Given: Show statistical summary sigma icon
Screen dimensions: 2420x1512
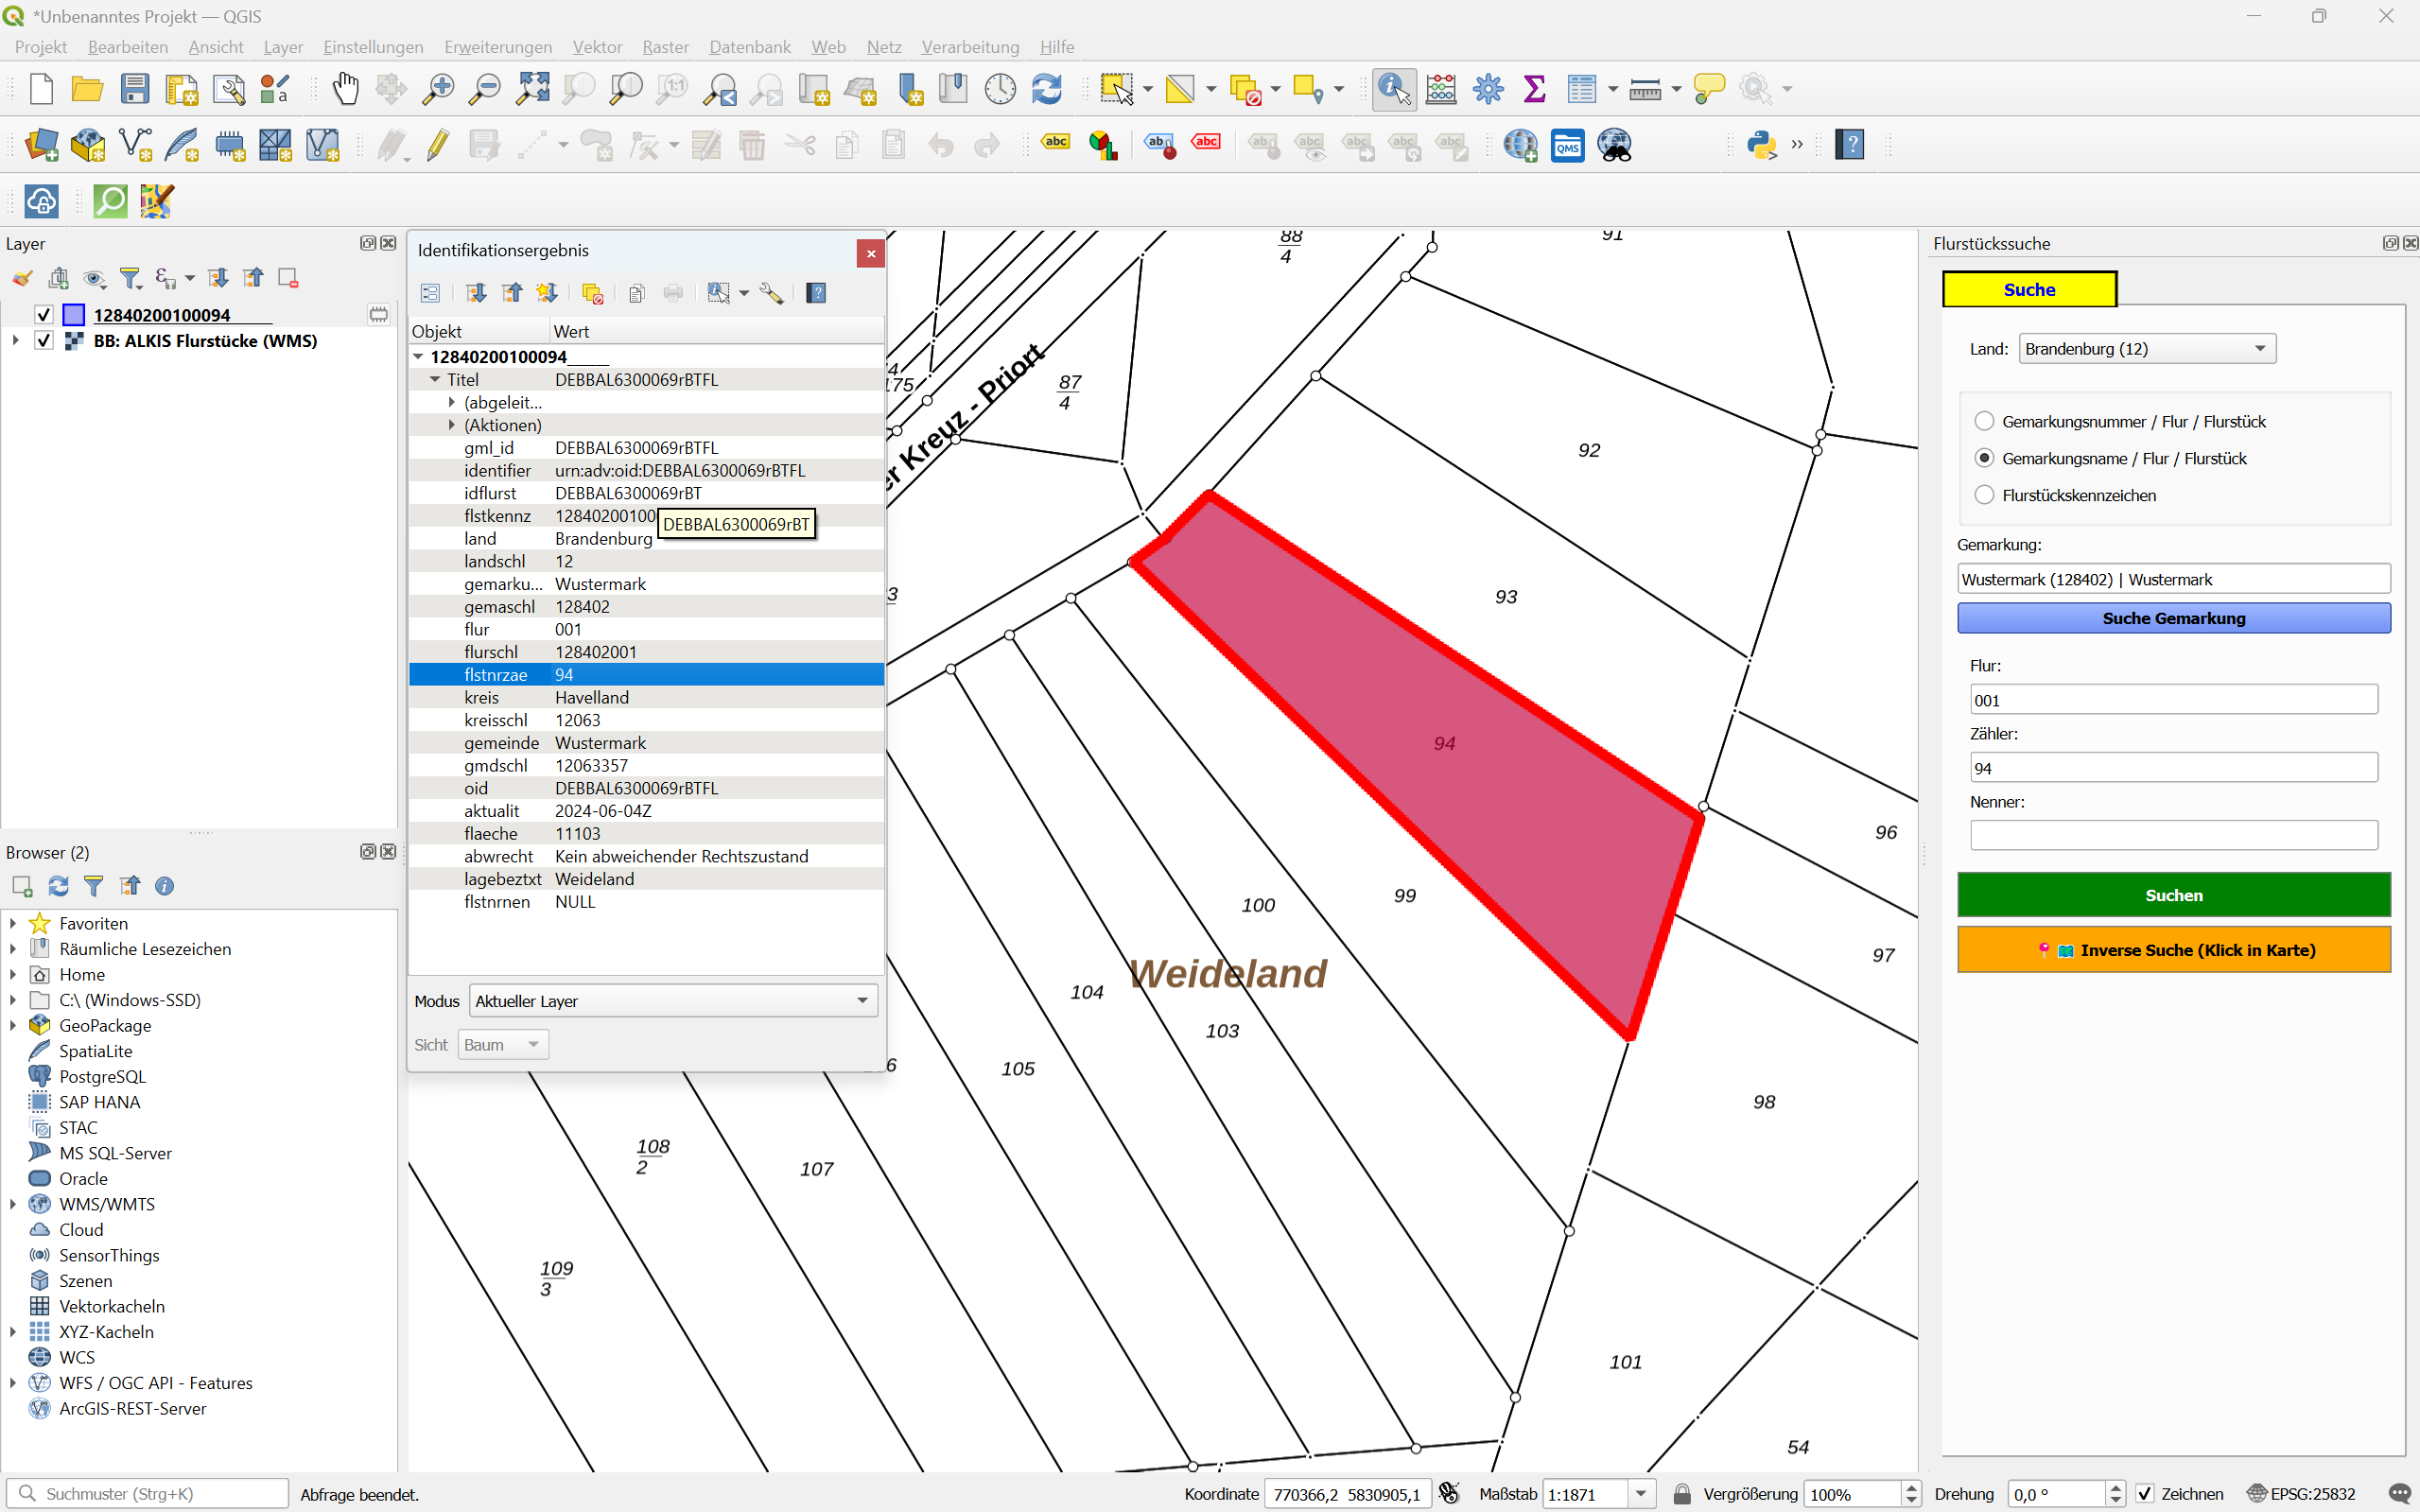Looking at the screenshot, I should point(1534,89).
